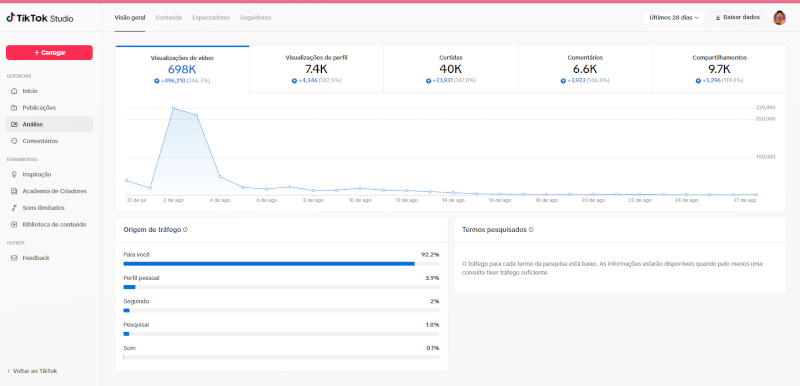This screenshot has width=800, height=386.
Task: Switch to the Visão geral tab
Action: coord(130,18)
